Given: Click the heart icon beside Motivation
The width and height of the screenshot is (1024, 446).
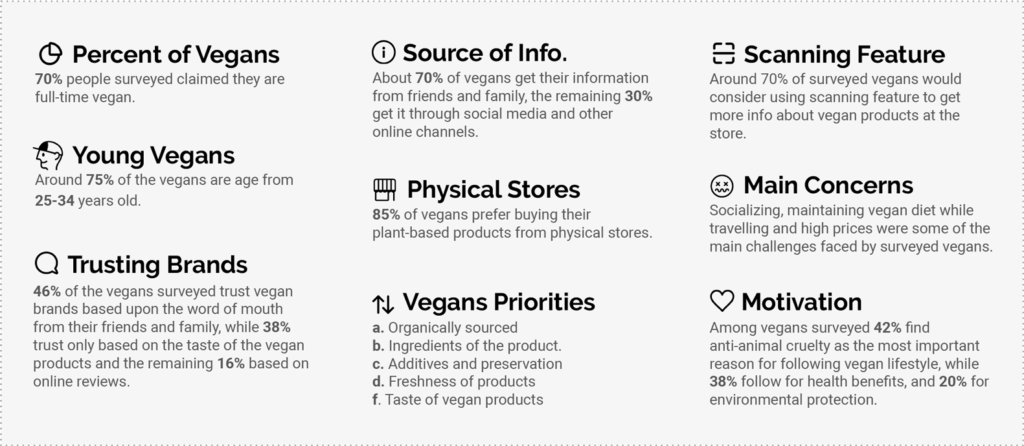Looking at the screenshot, I should [x=721, y=301].
